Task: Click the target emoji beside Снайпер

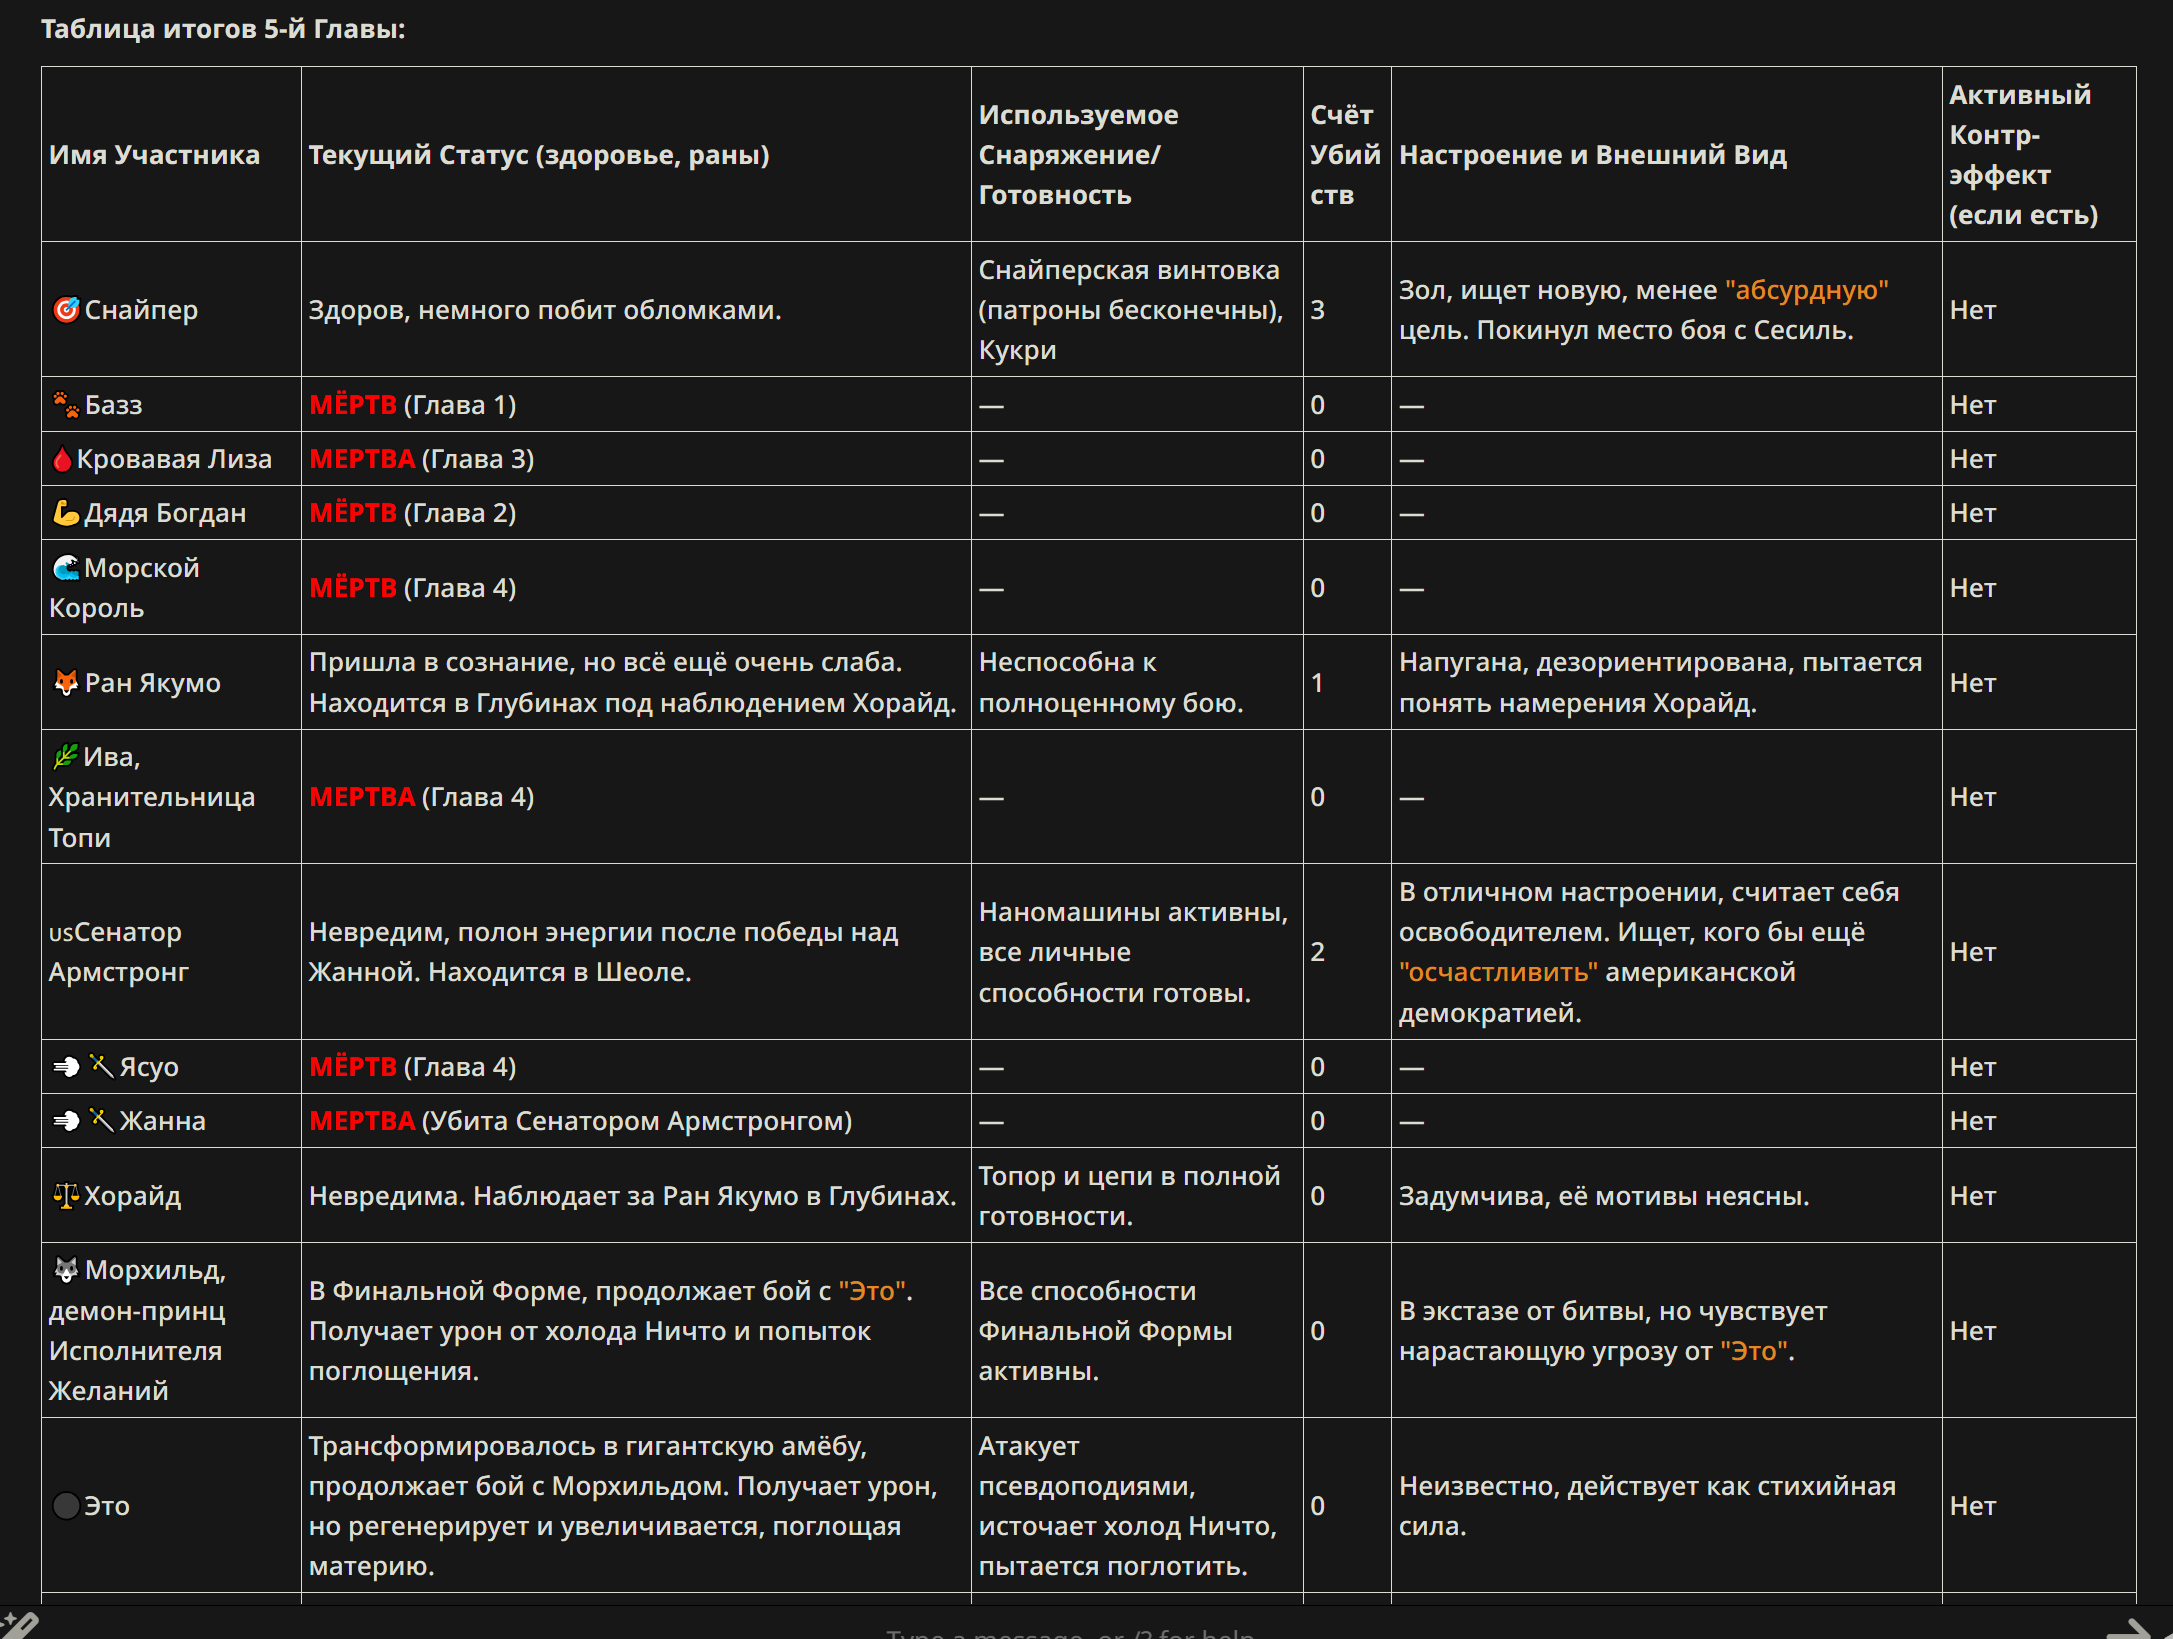Action: pyautogui.click(x=66, y=310)
